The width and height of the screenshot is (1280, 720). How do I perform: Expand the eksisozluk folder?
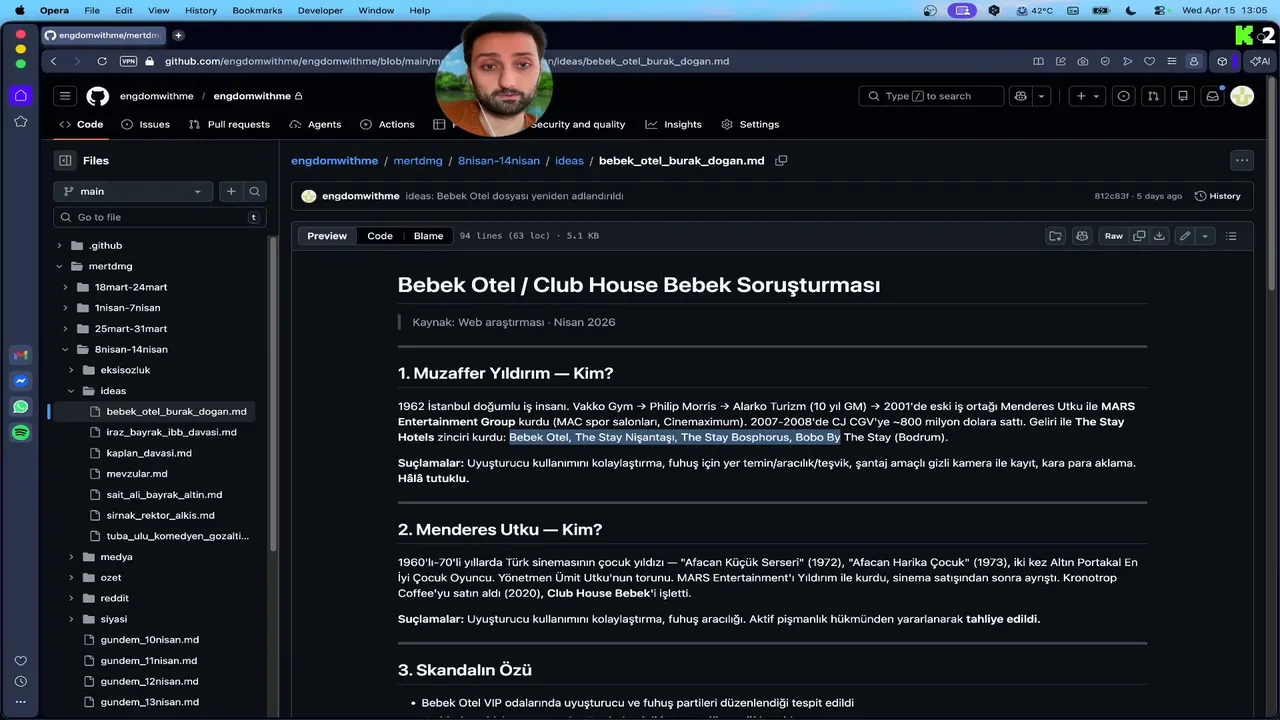point(71,371)
